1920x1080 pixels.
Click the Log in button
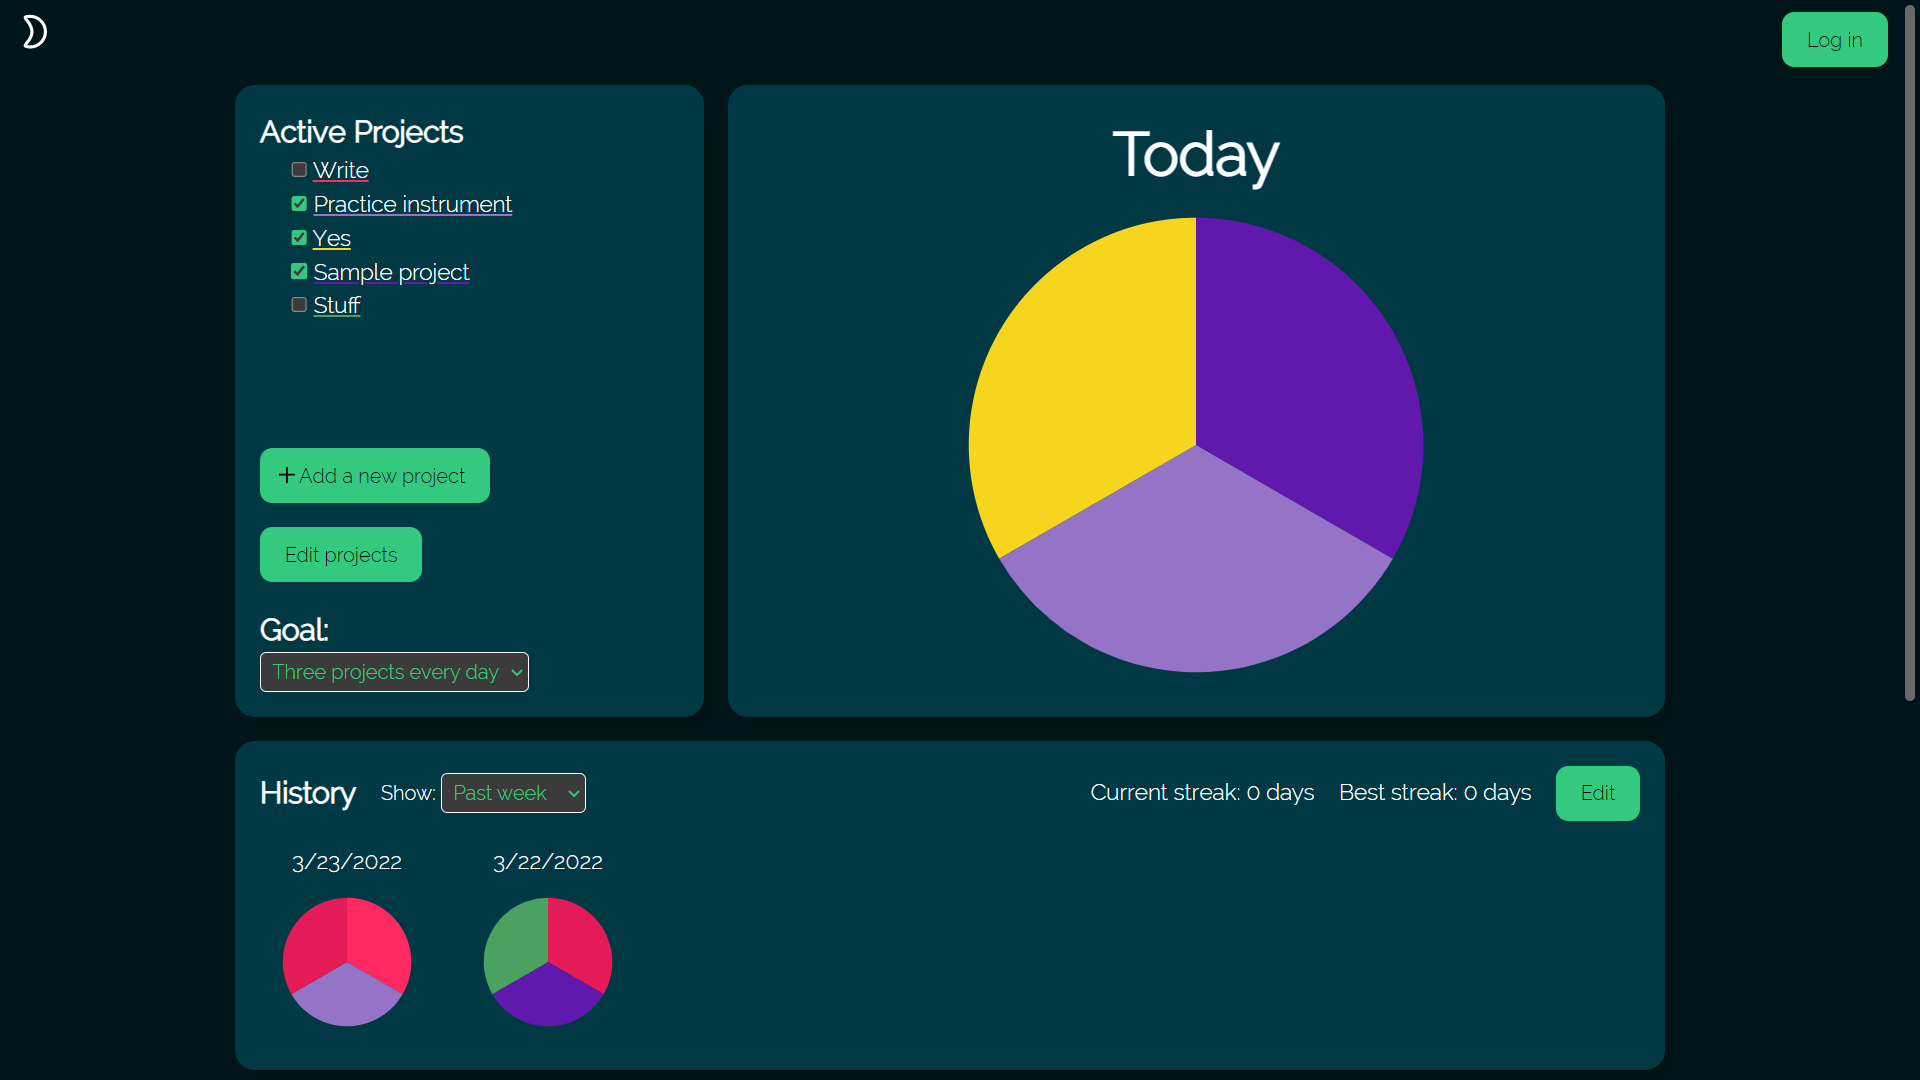(x=1835, y=40)
